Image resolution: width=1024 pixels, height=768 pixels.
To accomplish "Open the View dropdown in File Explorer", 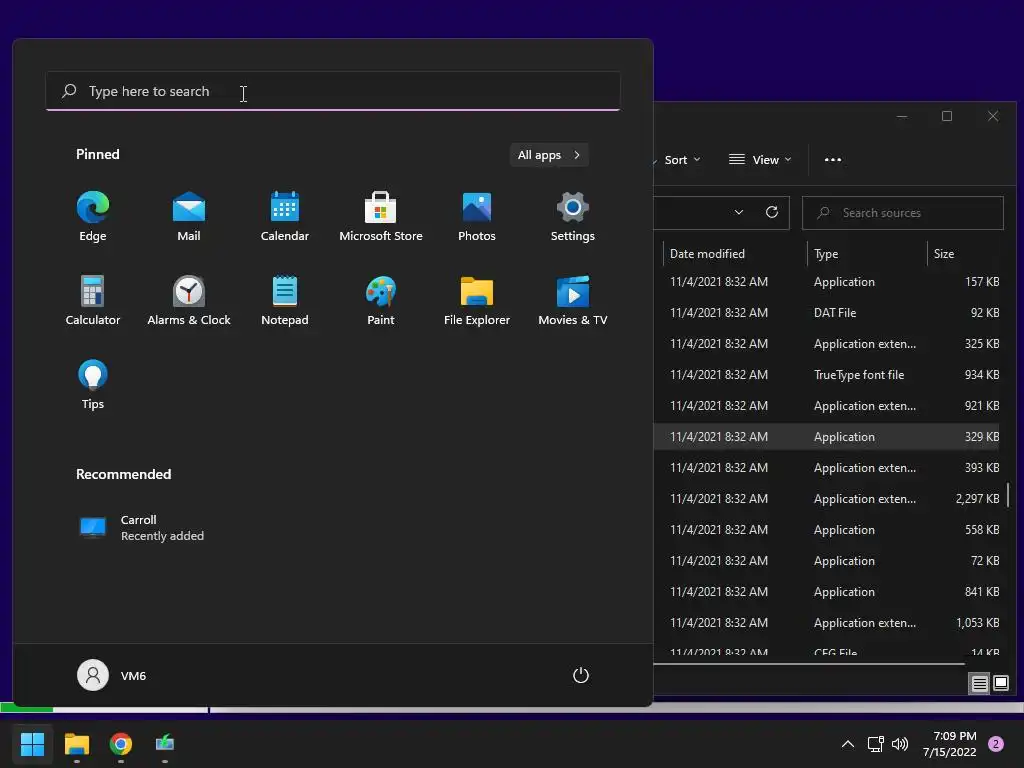I will (760, 159).
